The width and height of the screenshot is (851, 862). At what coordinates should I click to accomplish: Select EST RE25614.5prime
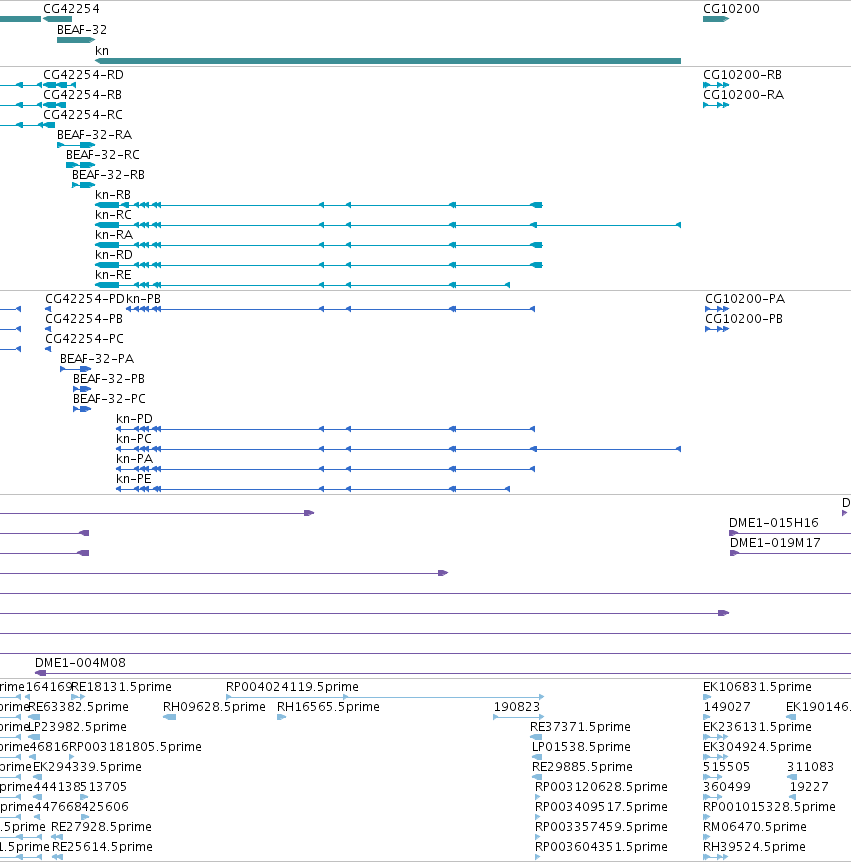(102, 847)
